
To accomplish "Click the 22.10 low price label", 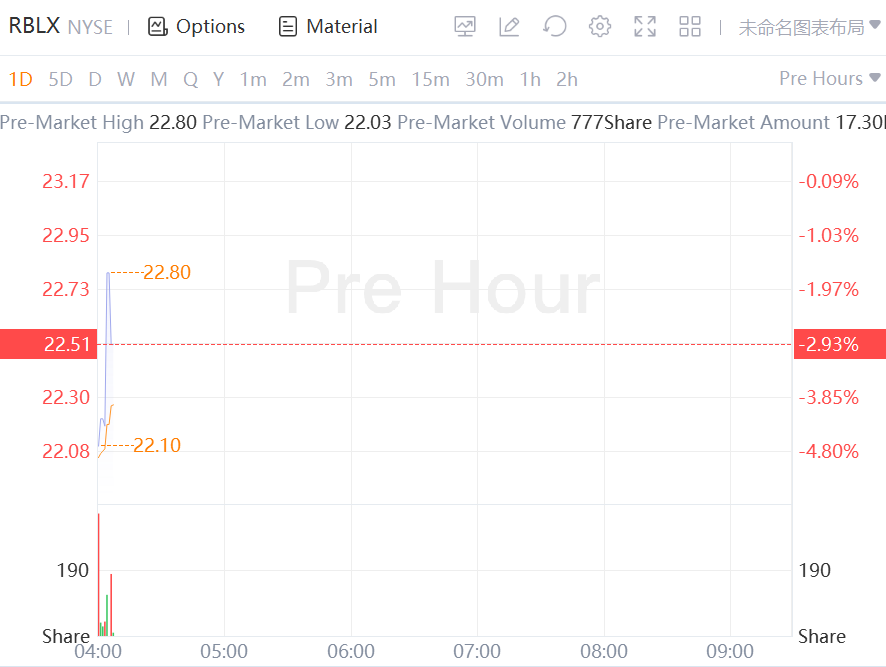I will [x=157, y=445].
